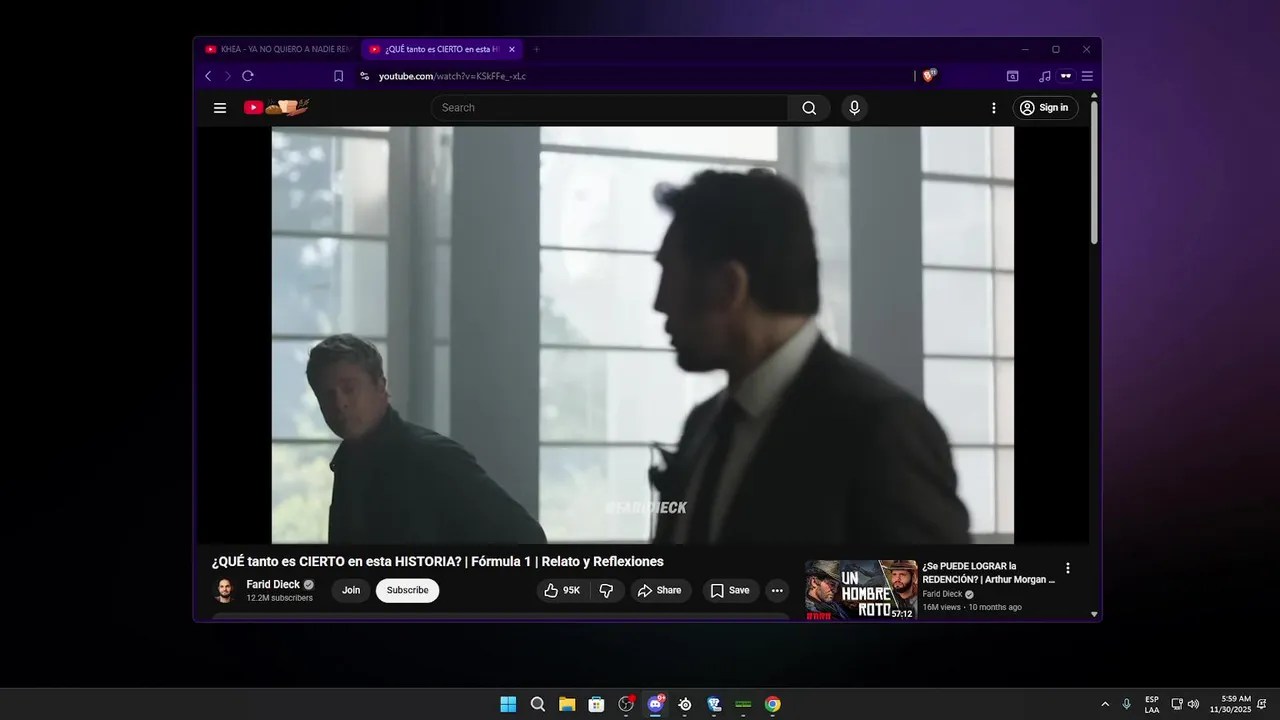Save the video with the Save button
Viewport: 1280px width, 720px height.
pos(730,591)
